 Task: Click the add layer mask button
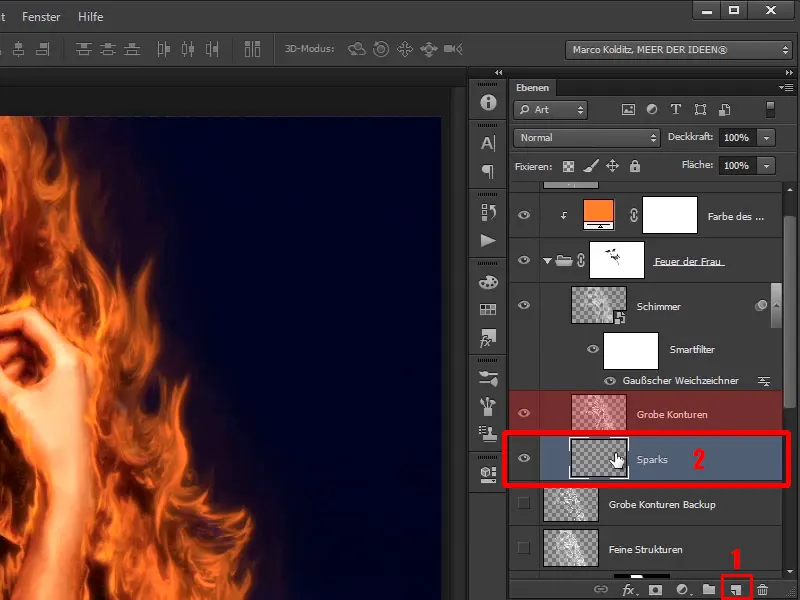point(655,590)
